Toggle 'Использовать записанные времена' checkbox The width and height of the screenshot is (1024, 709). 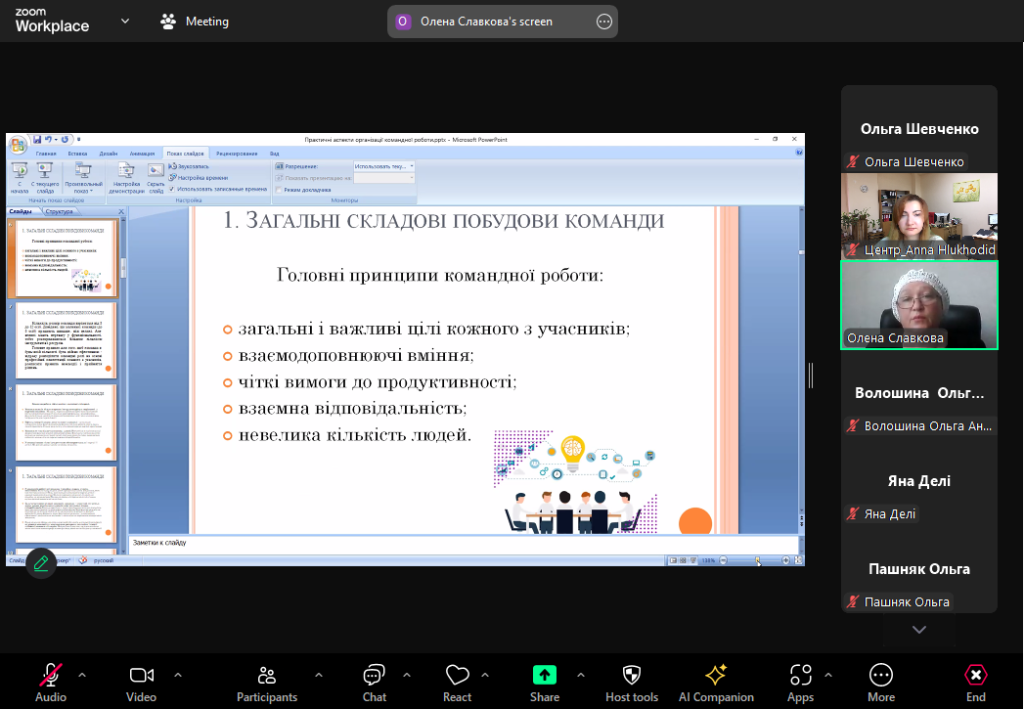coord(172,188)
